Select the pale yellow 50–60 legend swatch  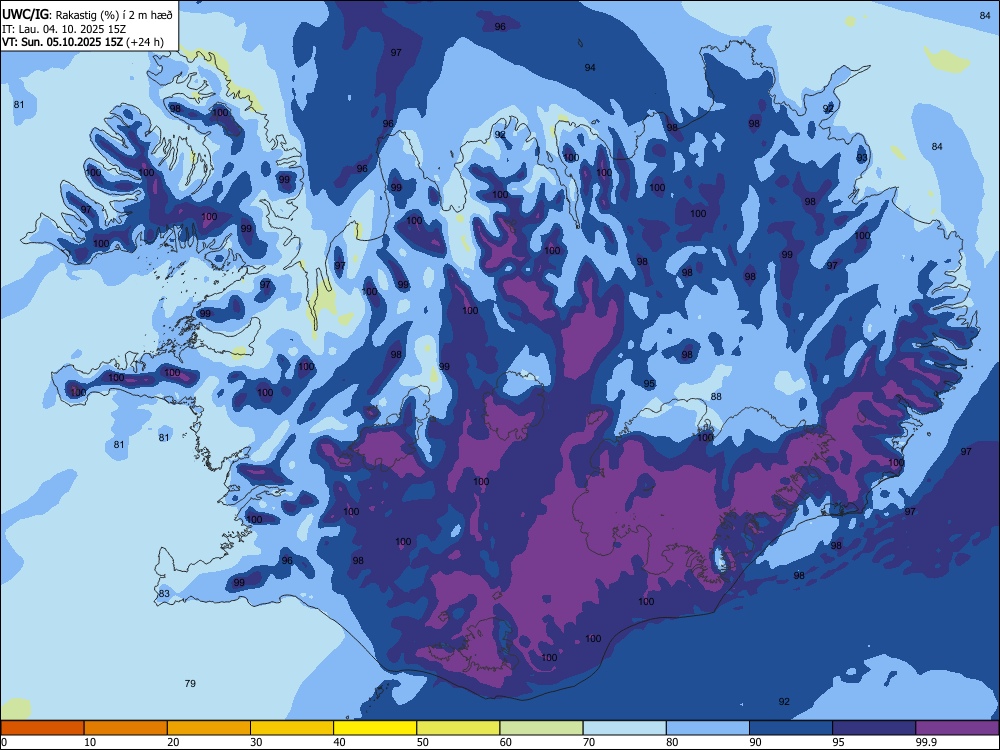click(x=459, y=728)
